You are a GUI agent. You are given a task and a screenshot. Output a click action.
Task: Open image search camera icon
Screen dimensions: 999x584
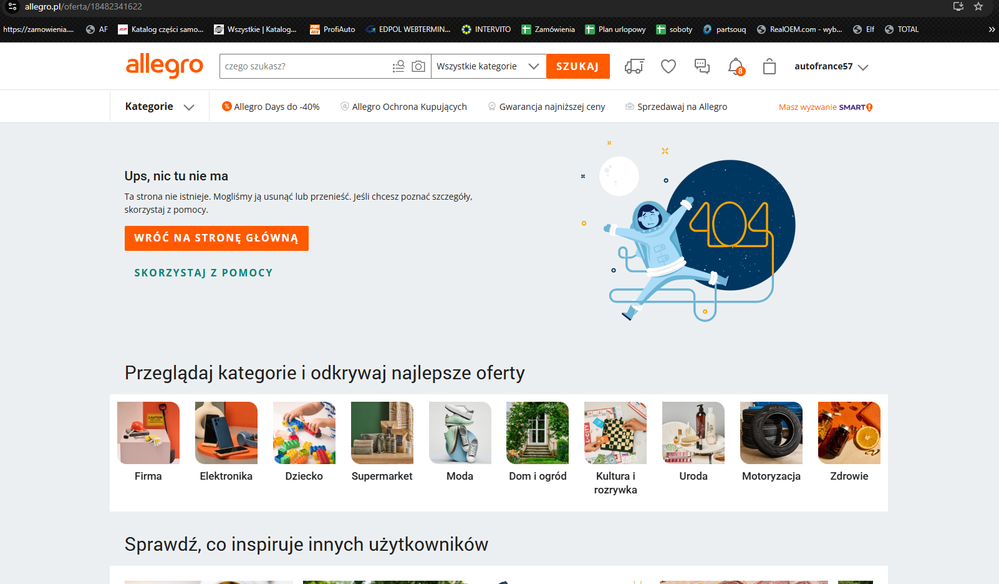[418, 66]
